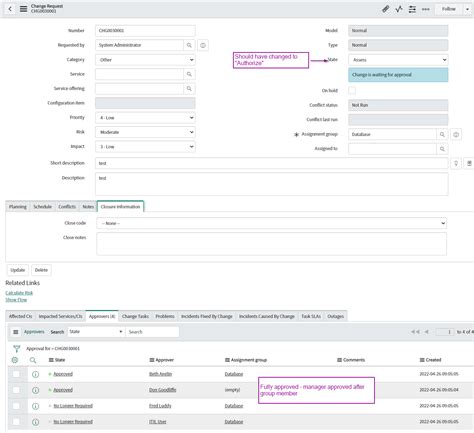474x433 pixels.
Task: Open the Task SLAs related list tab
Action: click(x=311, y=316)
